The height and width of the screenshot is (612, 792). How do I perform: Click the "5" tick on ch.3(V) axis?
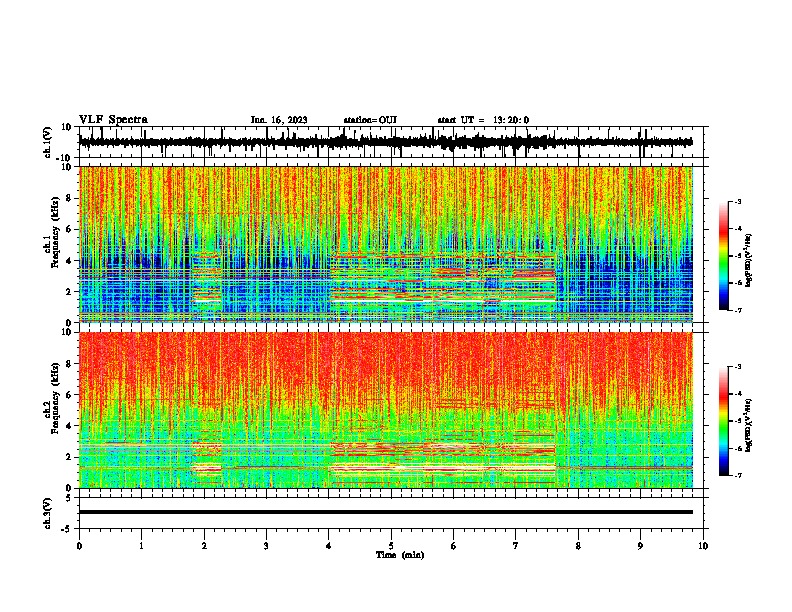(x=70, y=498)
